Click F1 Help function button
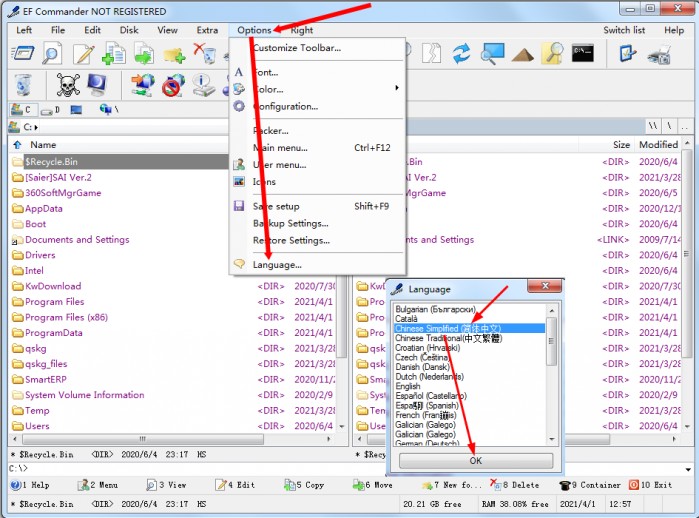The image size is (699, 518). pos(30,485)
